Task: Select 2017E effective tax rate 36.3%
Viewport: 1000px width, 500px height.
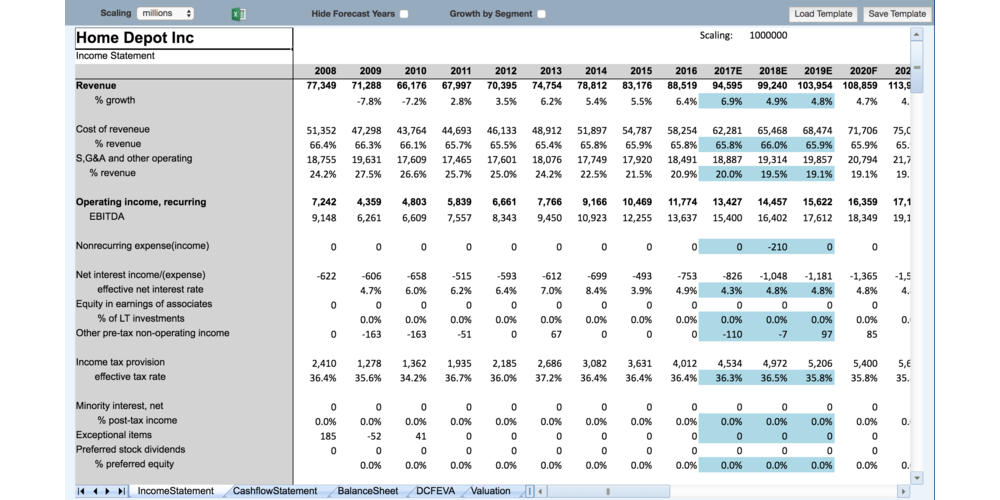Action: point(721,378)
